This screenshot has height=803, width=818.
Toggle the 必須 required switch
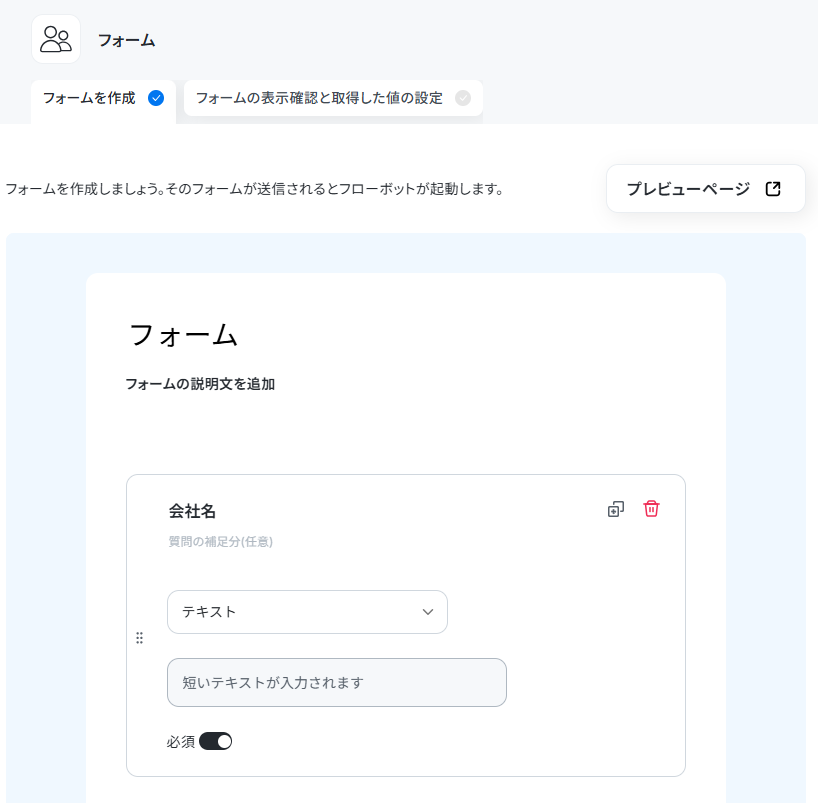coord(215,741)
